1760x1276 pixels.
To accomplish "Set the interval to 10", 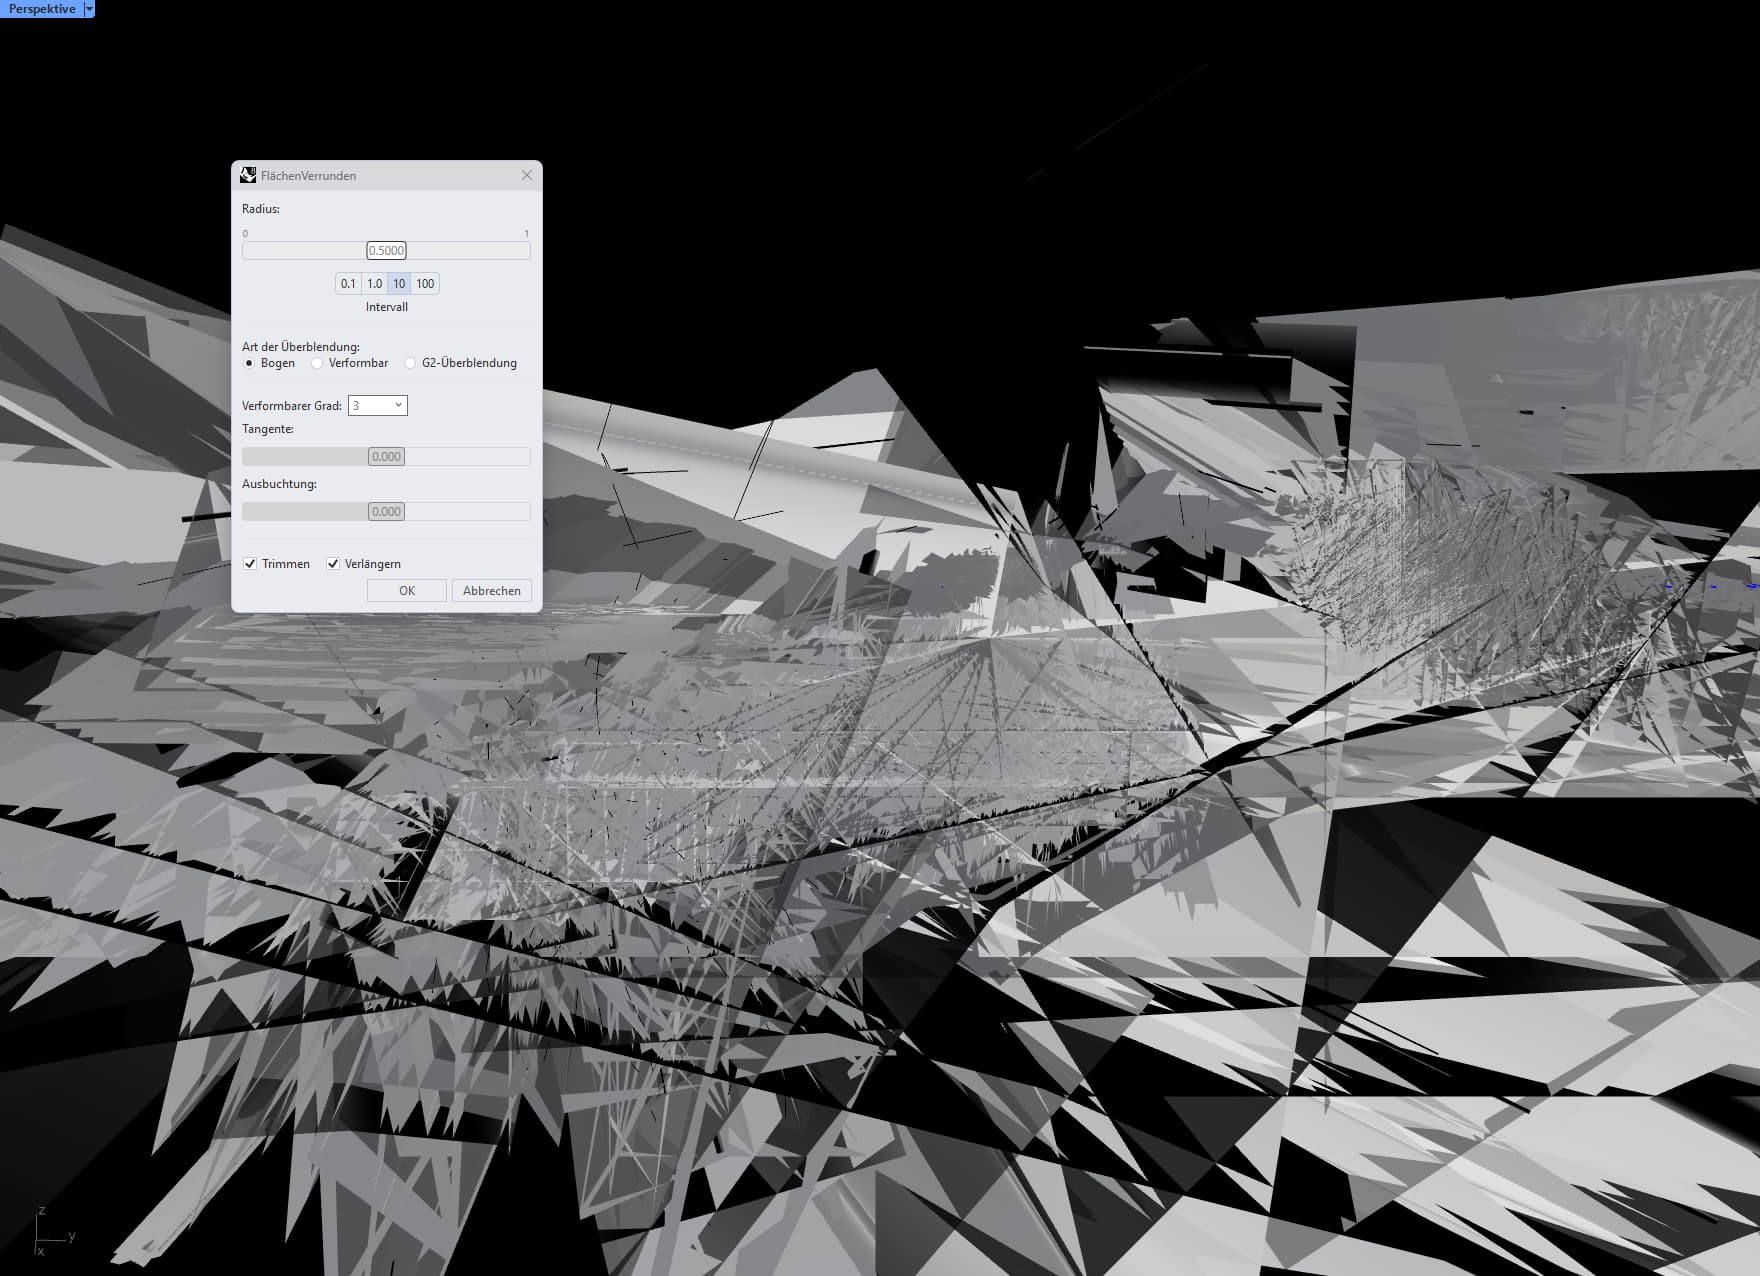I will tap(399, 284).
